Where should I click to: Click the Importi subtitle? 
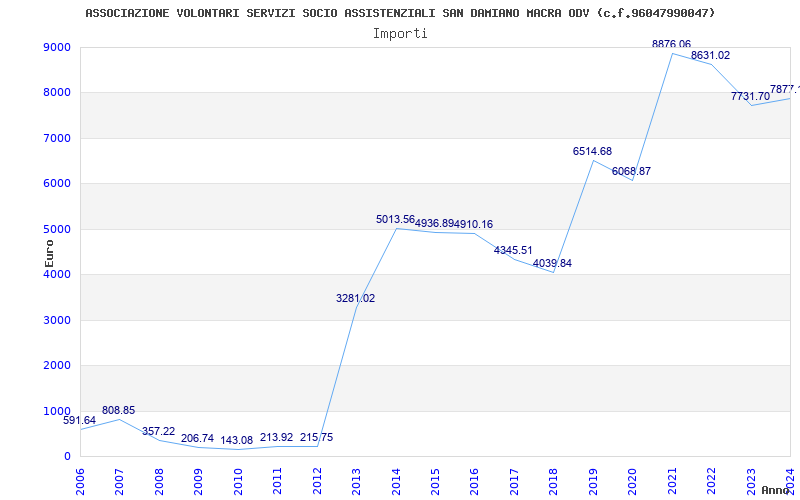point(400,34)
